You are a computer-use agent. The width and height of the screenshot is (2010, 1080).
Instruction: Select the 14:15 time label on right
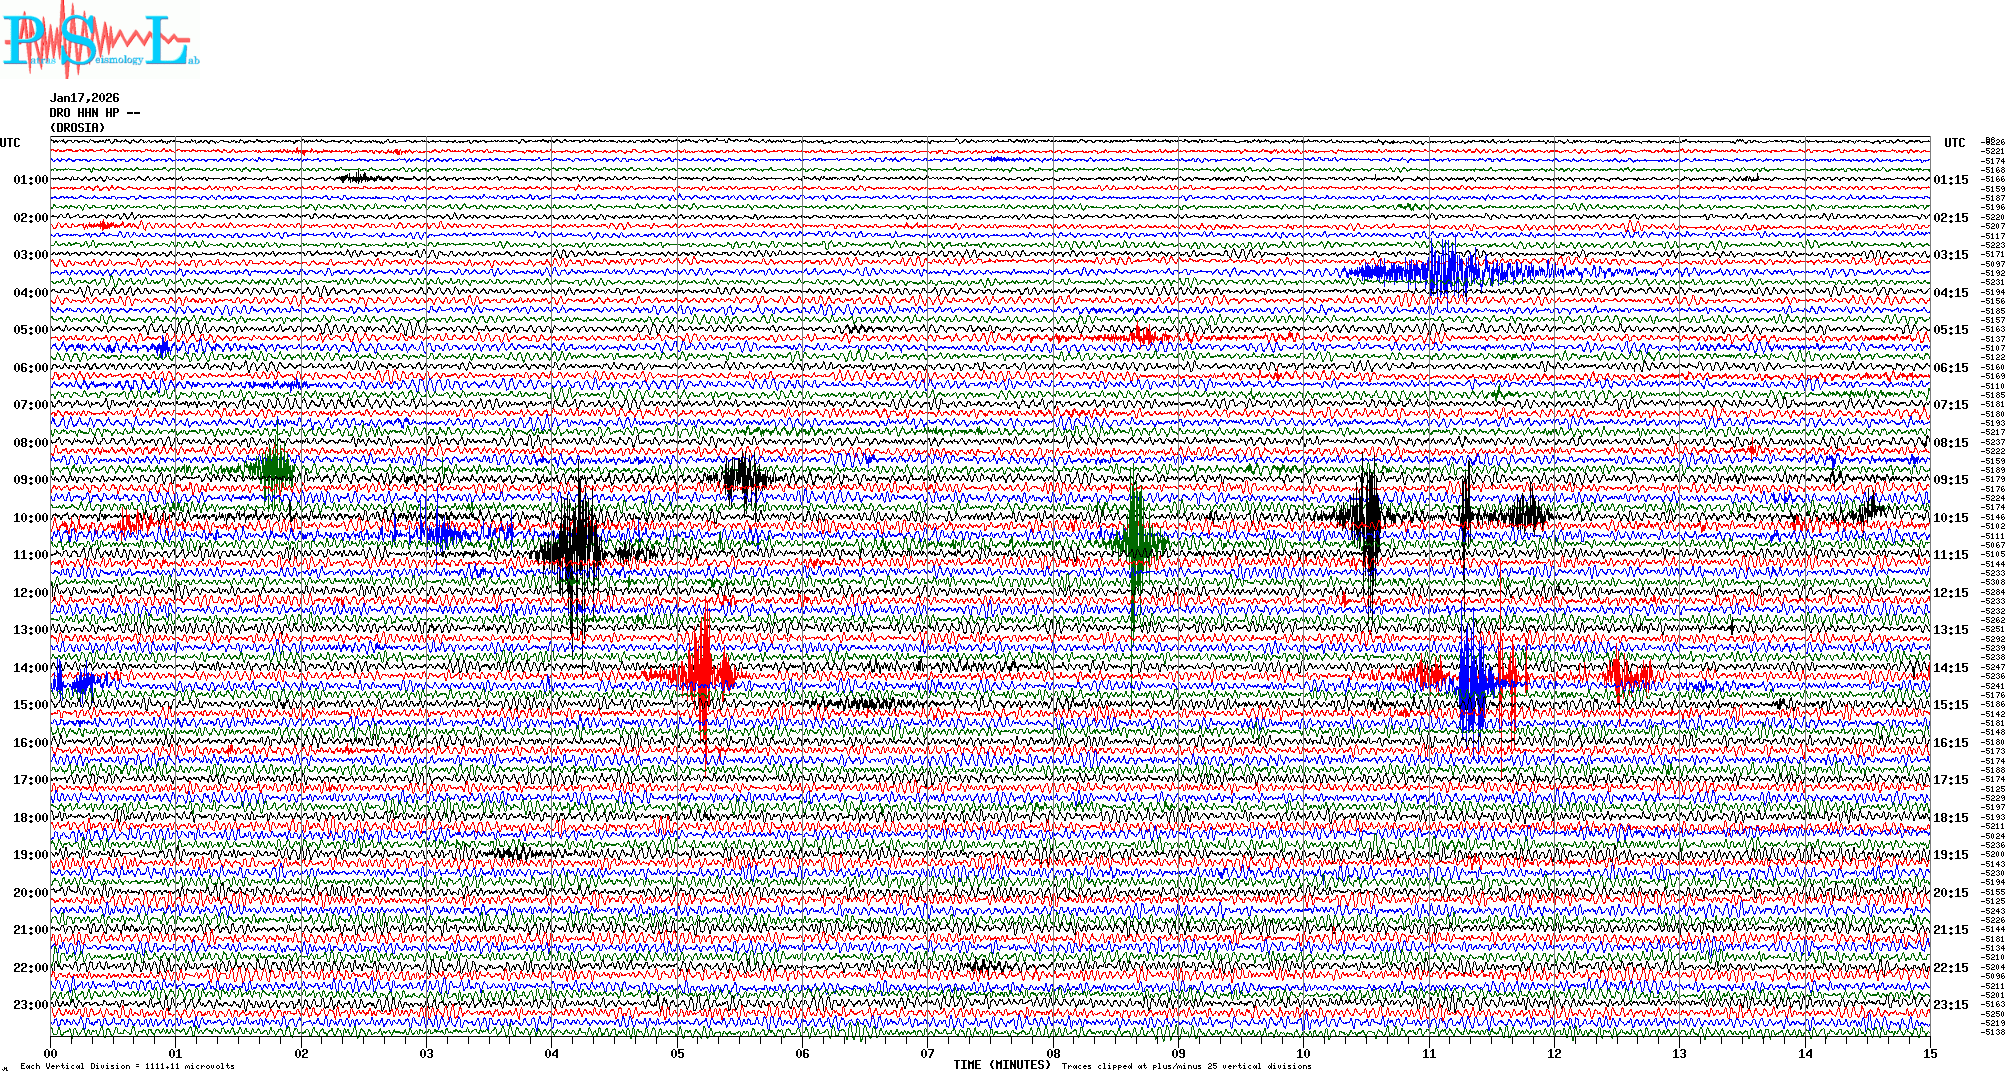[x=1950, y=668]
